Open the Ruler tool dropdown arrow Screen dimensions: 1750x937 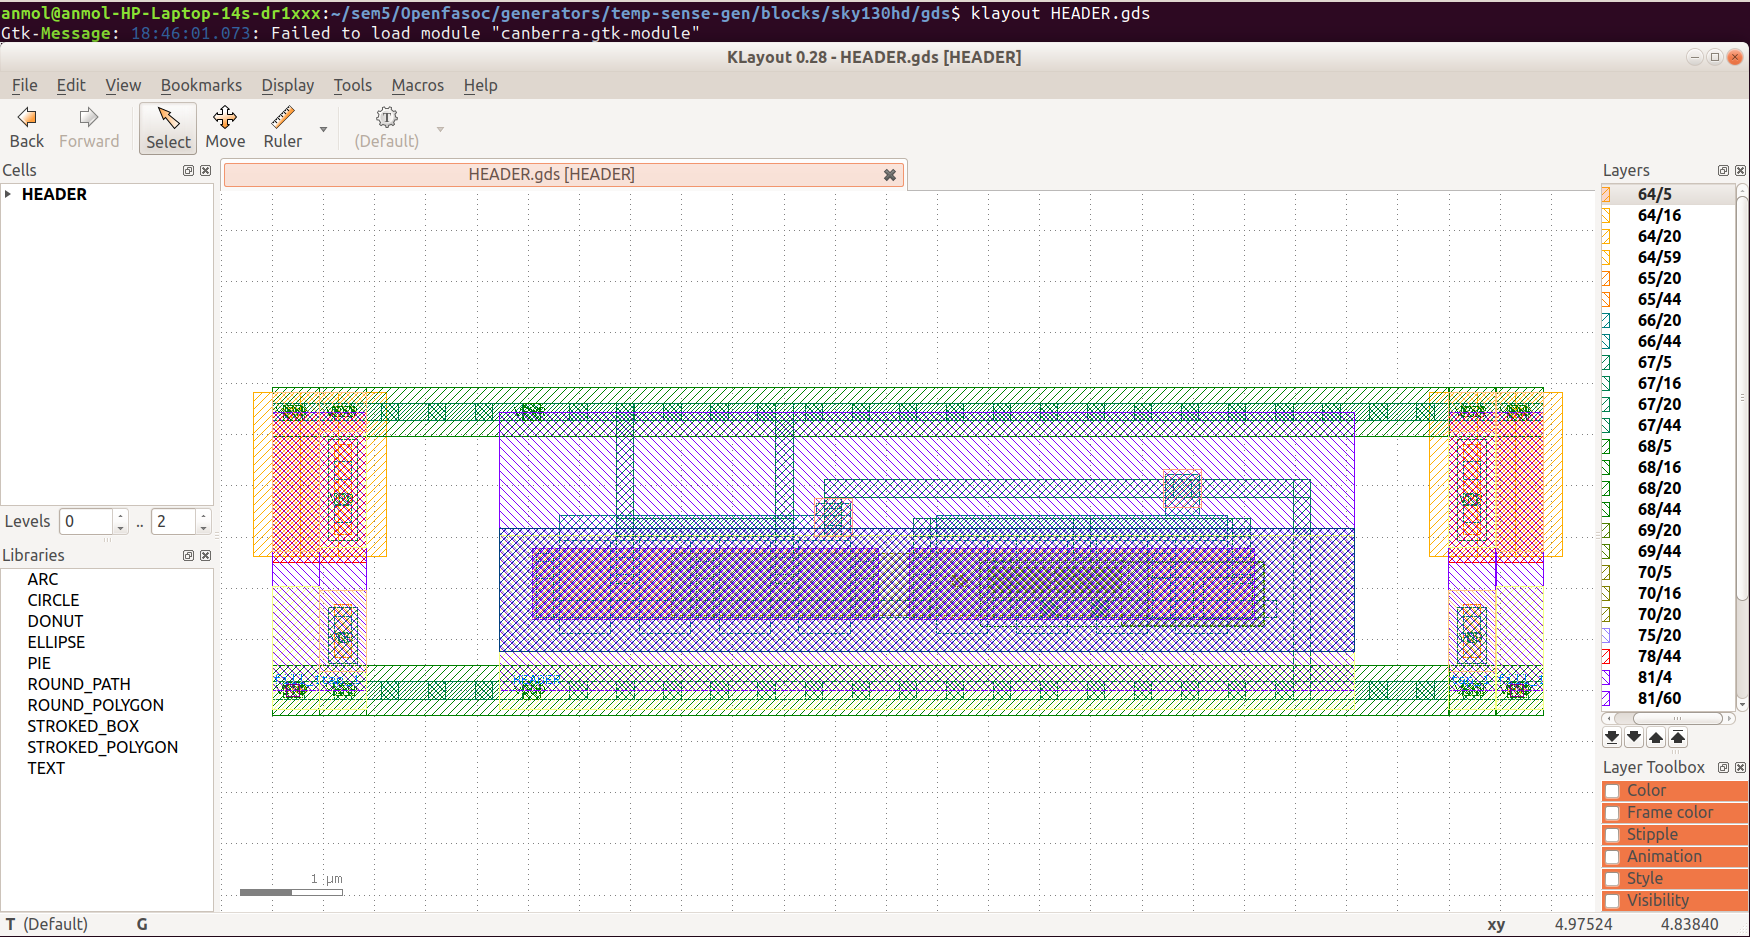tap(323, 128)
